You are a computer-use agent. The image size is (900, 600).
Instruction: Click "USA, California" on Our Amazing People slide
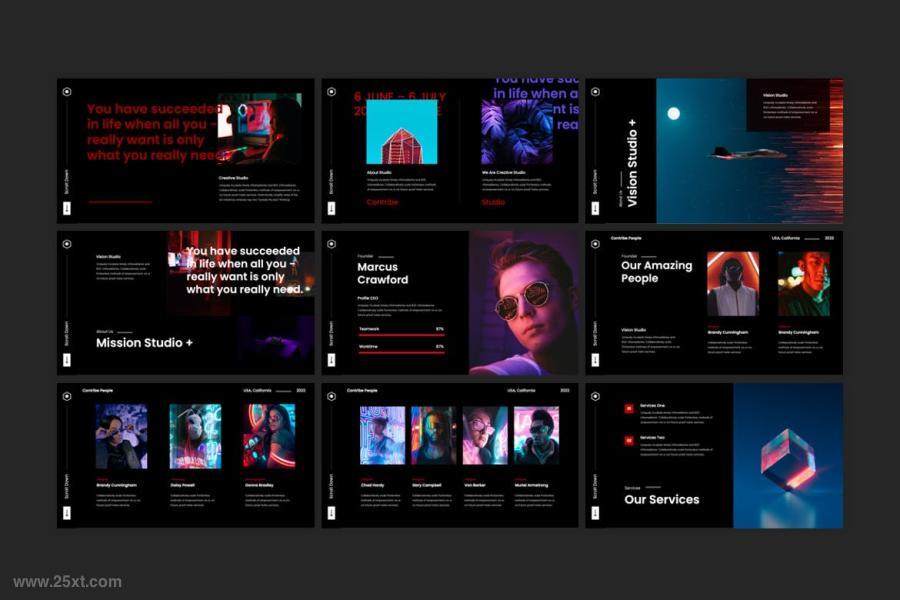(x=786, y=238)
